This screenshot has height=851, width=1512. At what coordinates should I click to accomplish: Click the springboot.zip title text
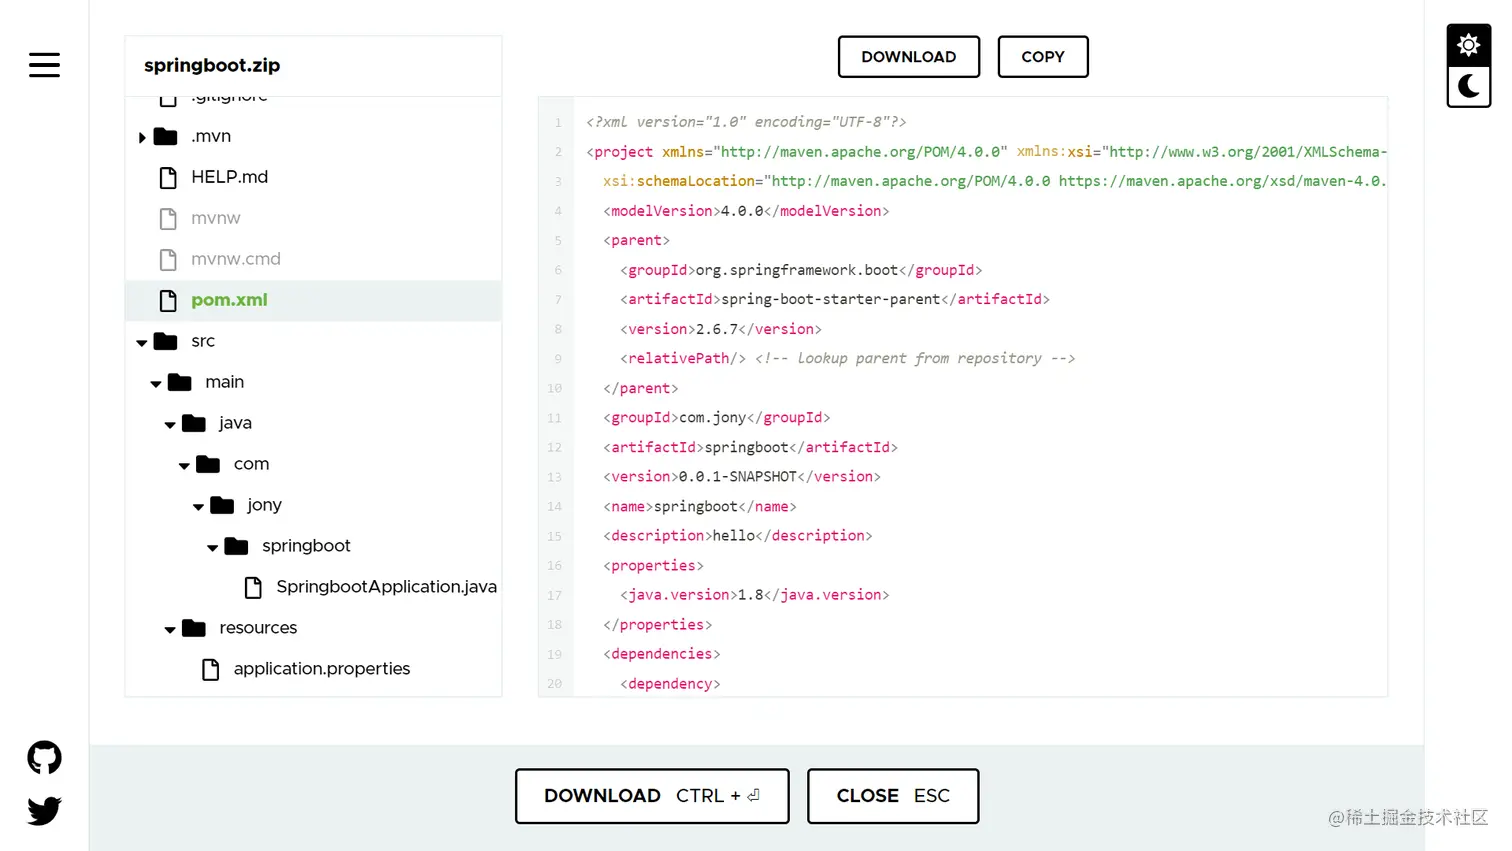pos(212,65)
